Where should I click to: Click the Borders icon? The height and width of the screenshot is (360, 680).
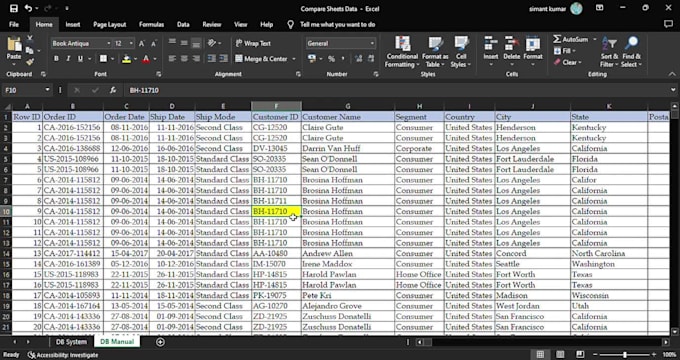point(103,59)
